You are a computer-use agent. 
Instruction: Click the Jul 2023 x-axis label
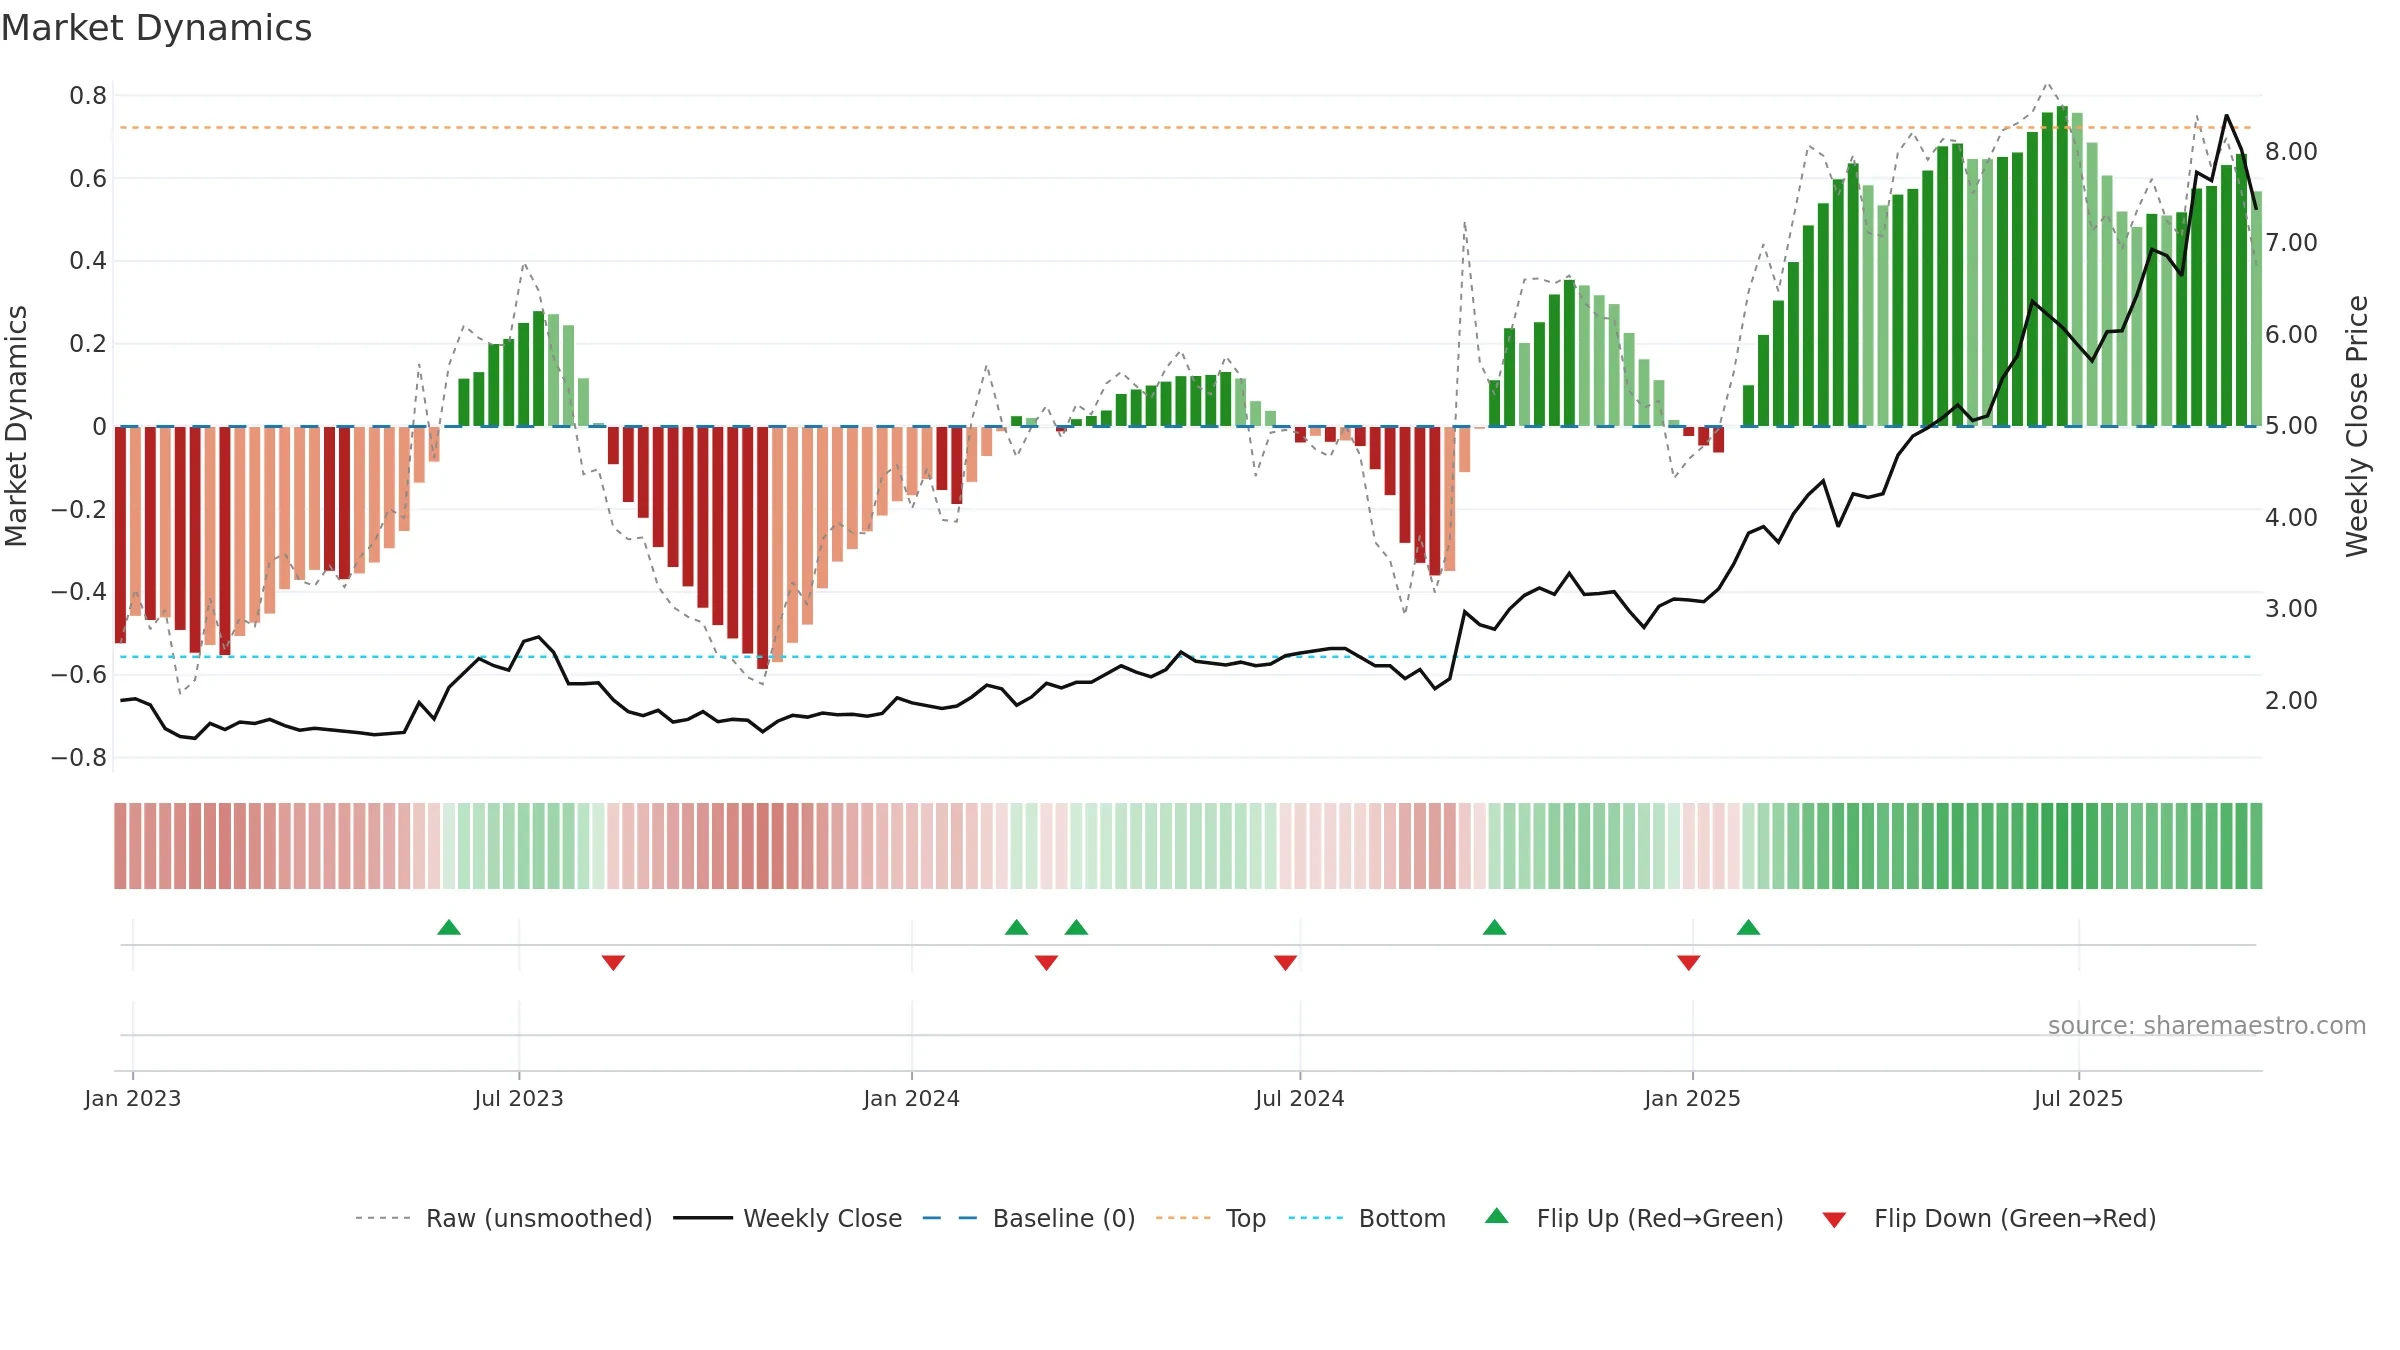pyautogui.click(x=519, y=1098)
